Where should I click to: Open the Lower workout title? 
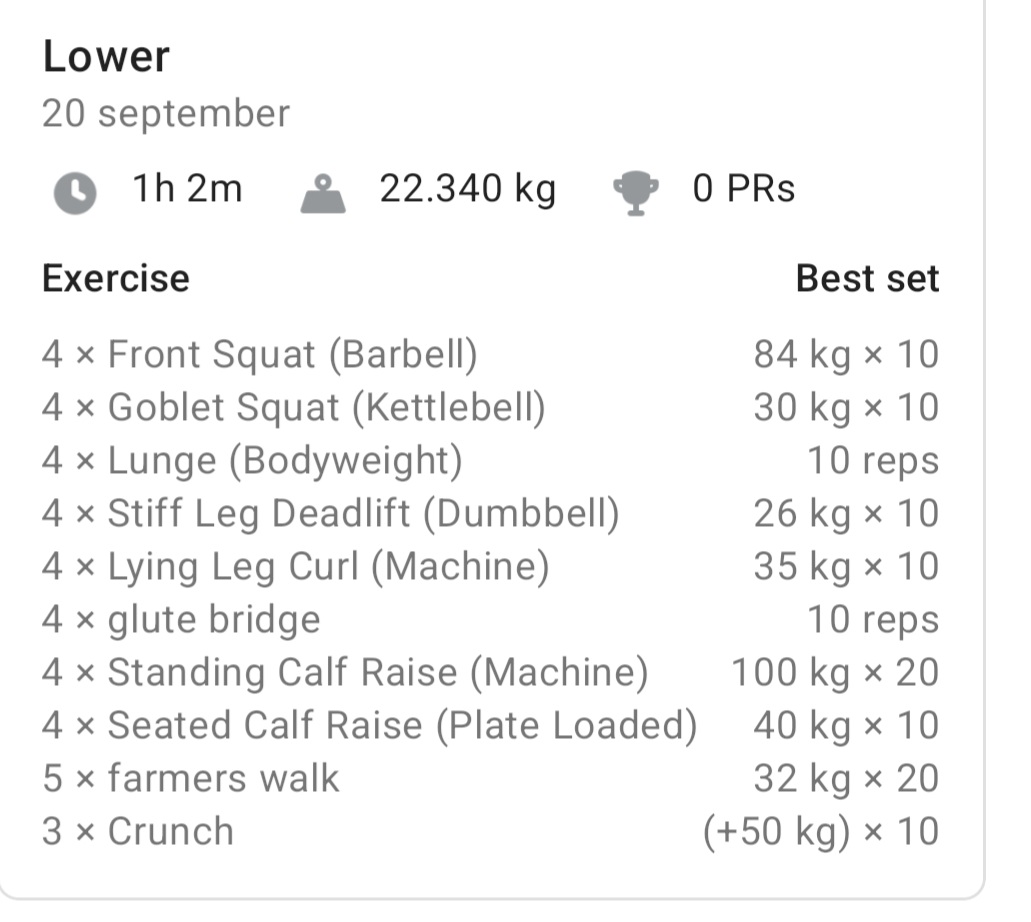click(x=106, y=57)
